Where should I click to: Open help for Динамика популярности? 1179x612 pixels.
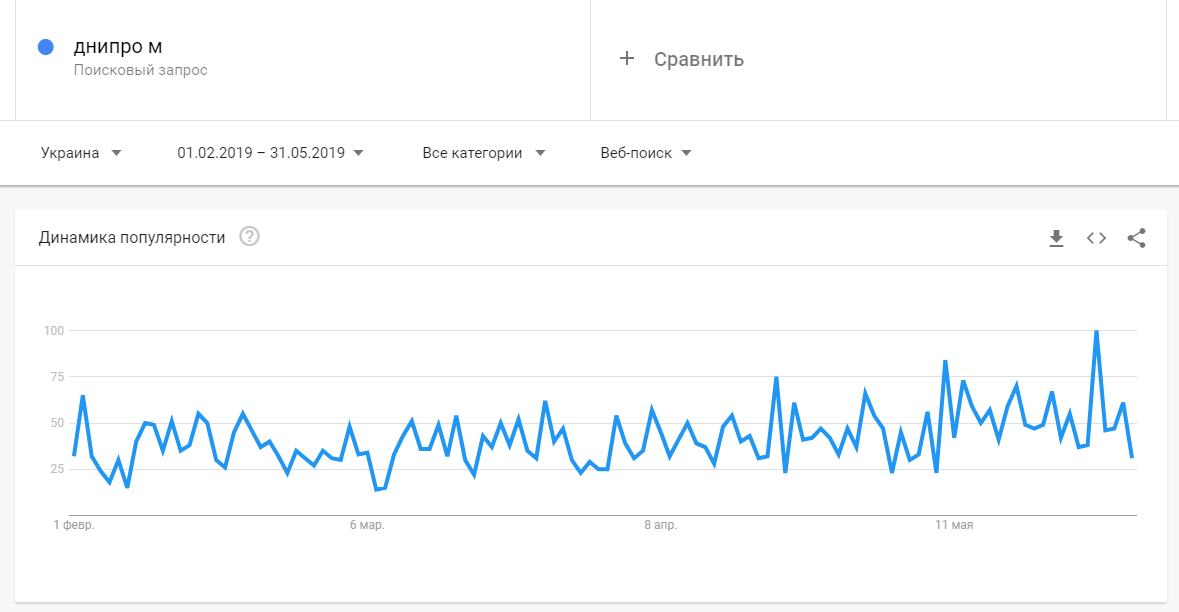250,237
